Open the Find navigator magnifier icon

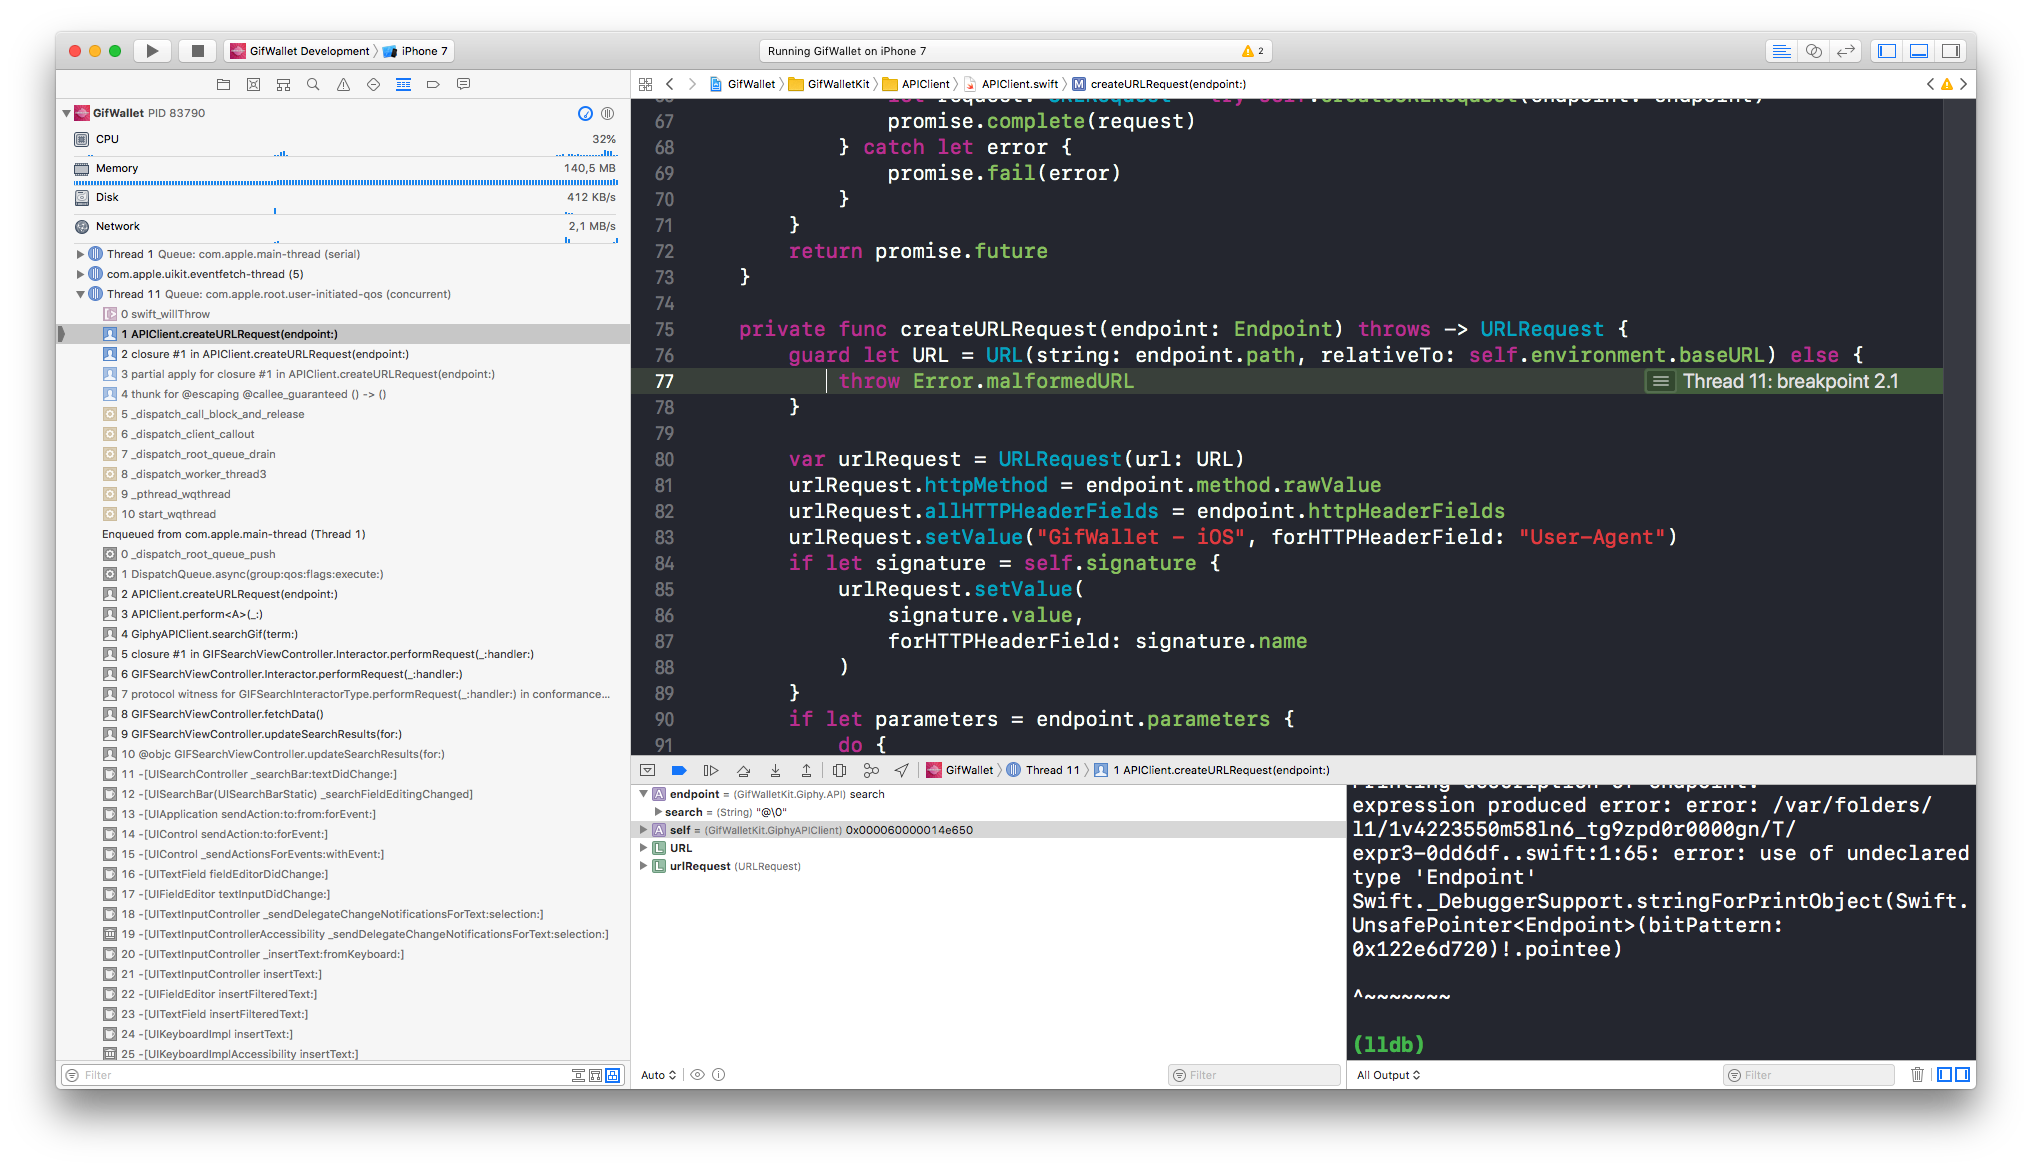click(x=313, y=85)
